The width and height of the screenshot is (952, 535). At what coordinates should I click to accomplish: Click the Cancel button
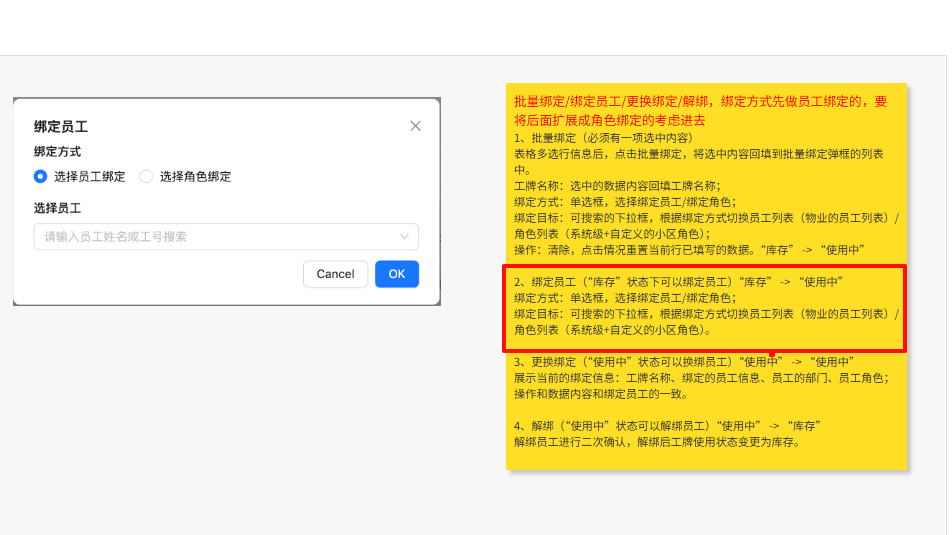pyautogui.click(x=335, y=274)
